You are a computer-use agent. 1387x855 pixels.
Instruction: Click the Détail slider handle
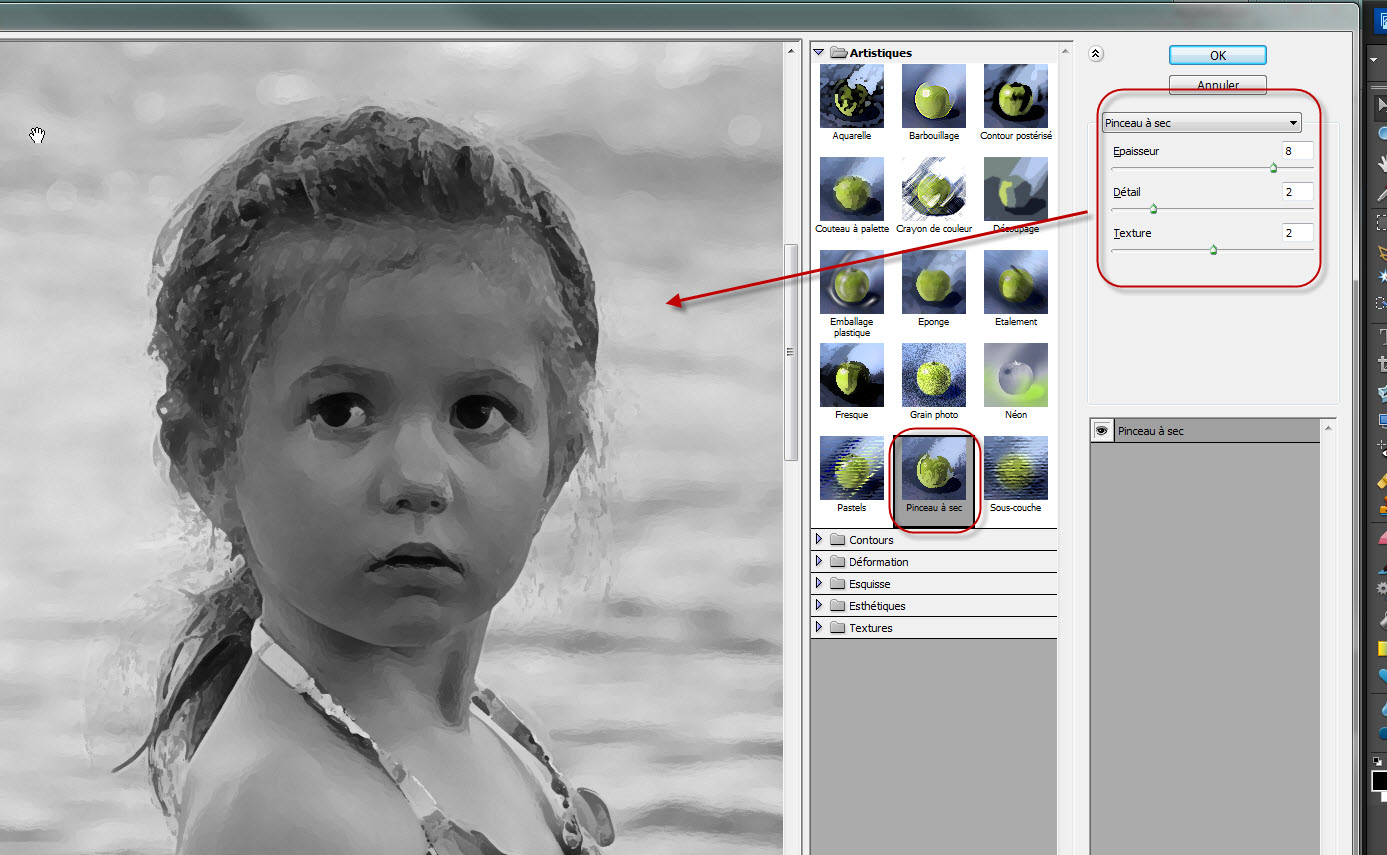[x=1153, y=209]
